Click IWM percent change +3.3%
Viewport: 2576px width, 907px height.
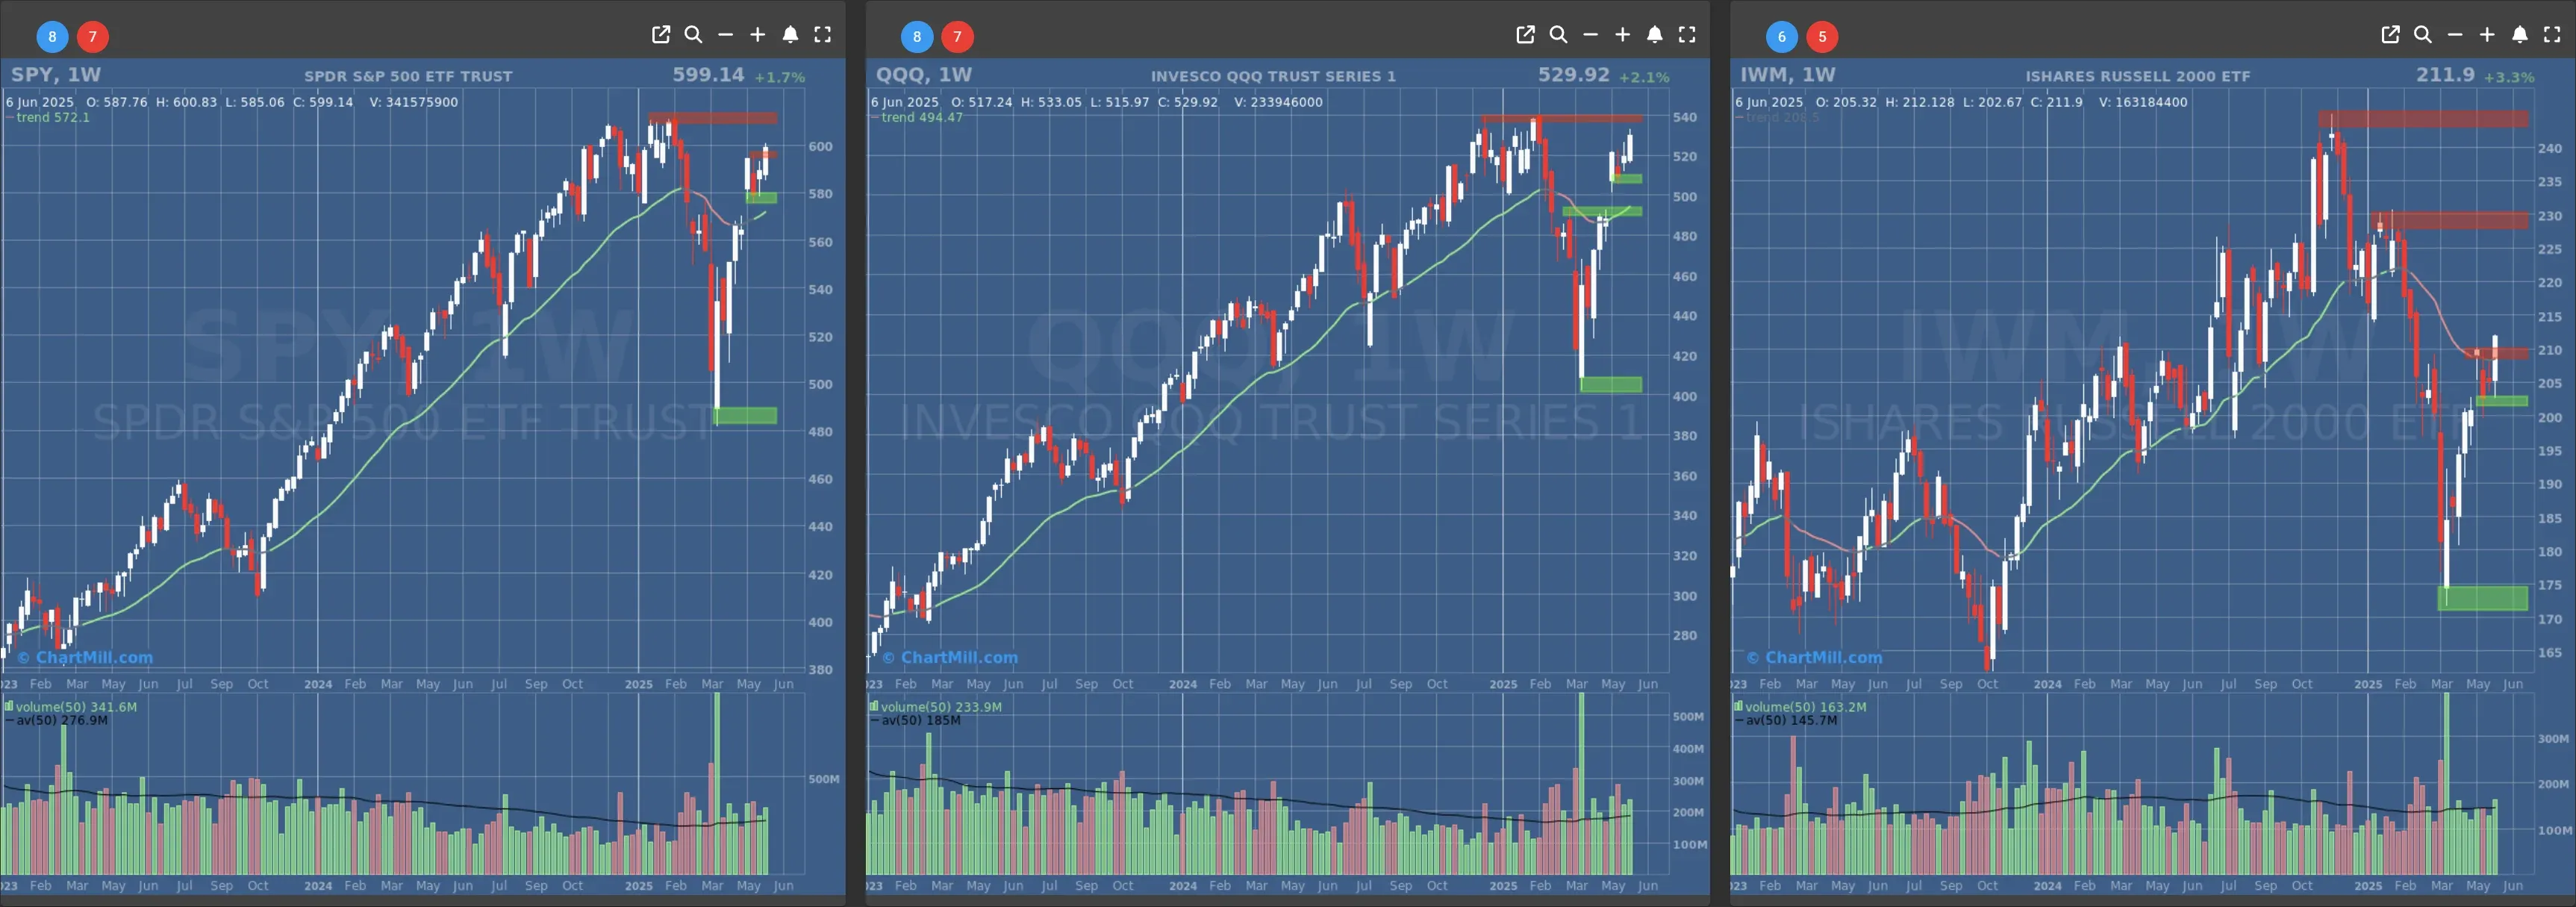[2509, 77]
